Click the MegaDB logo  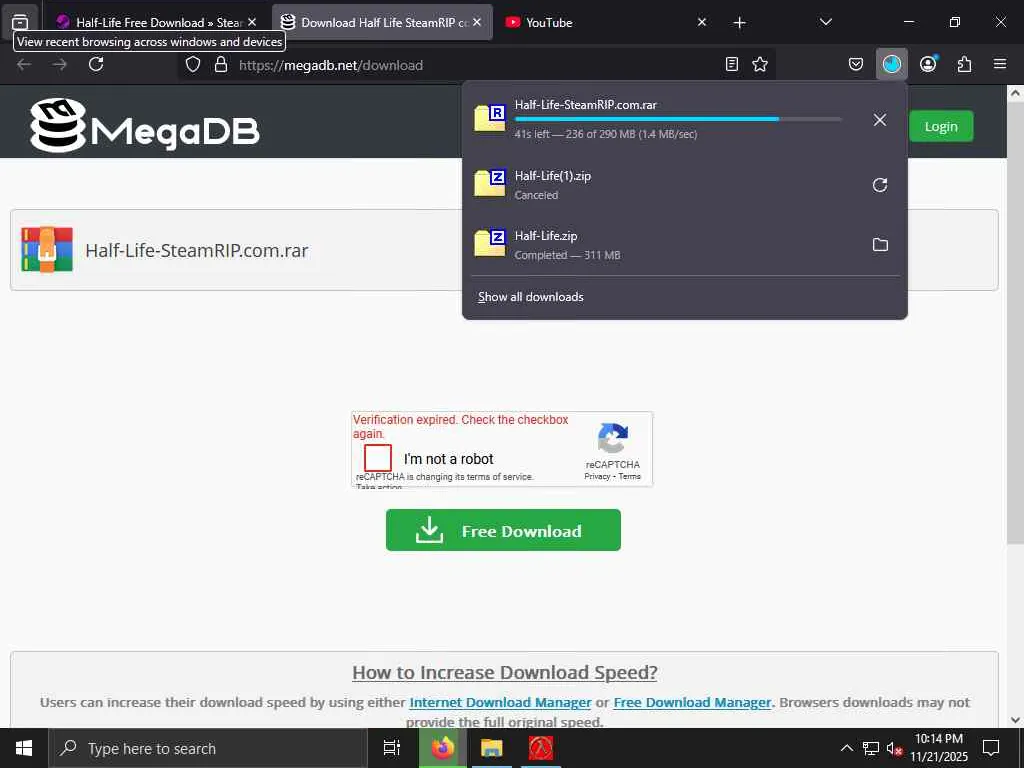pos(145,125)
